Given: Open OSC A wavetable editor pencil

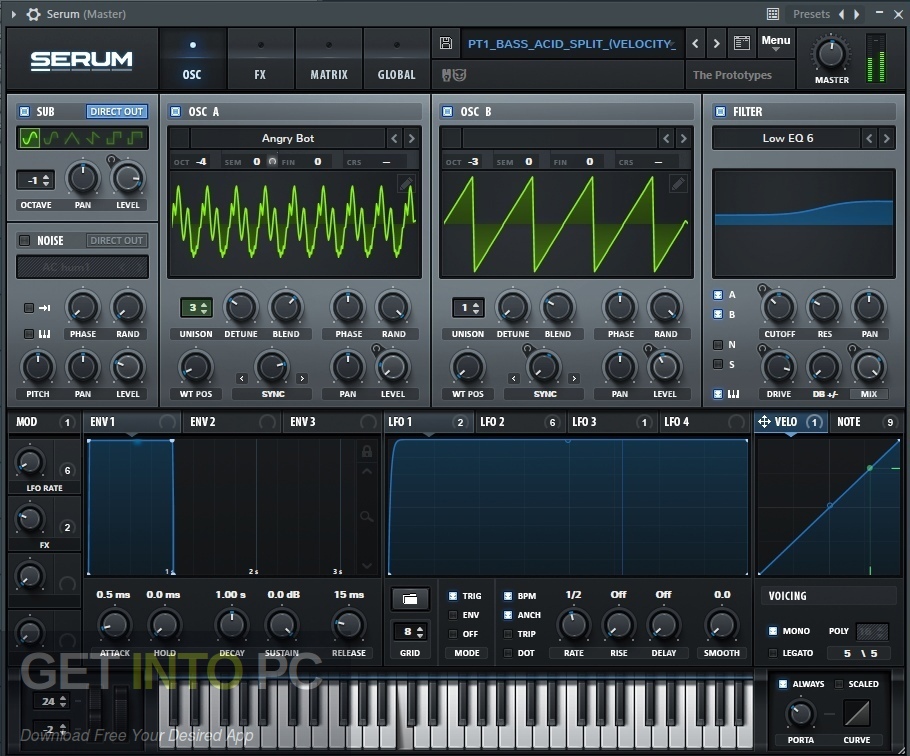Looking at the screenshot, I should [x=406, y=185].
